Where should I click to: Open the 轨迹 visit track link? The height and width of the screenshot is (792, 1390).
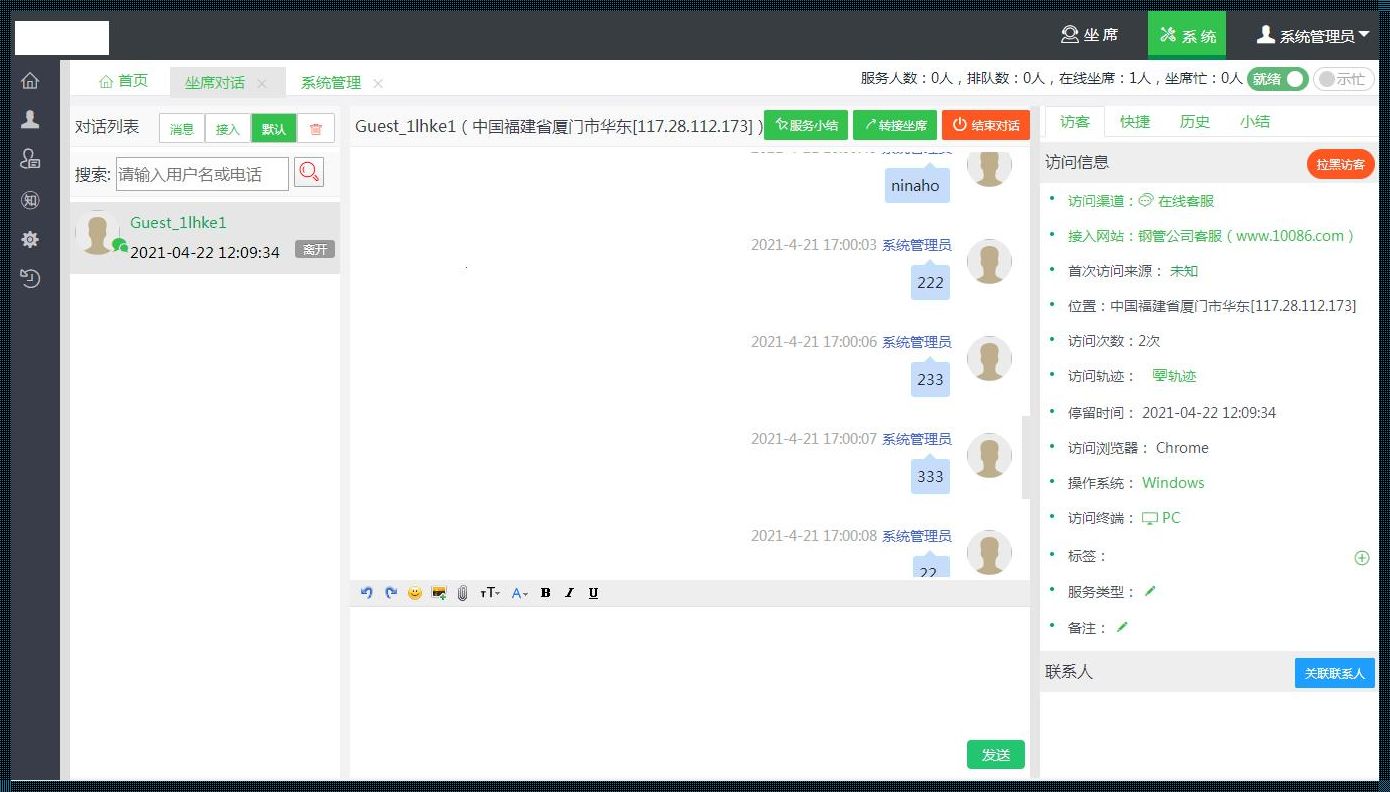[x=1174, y=376]
